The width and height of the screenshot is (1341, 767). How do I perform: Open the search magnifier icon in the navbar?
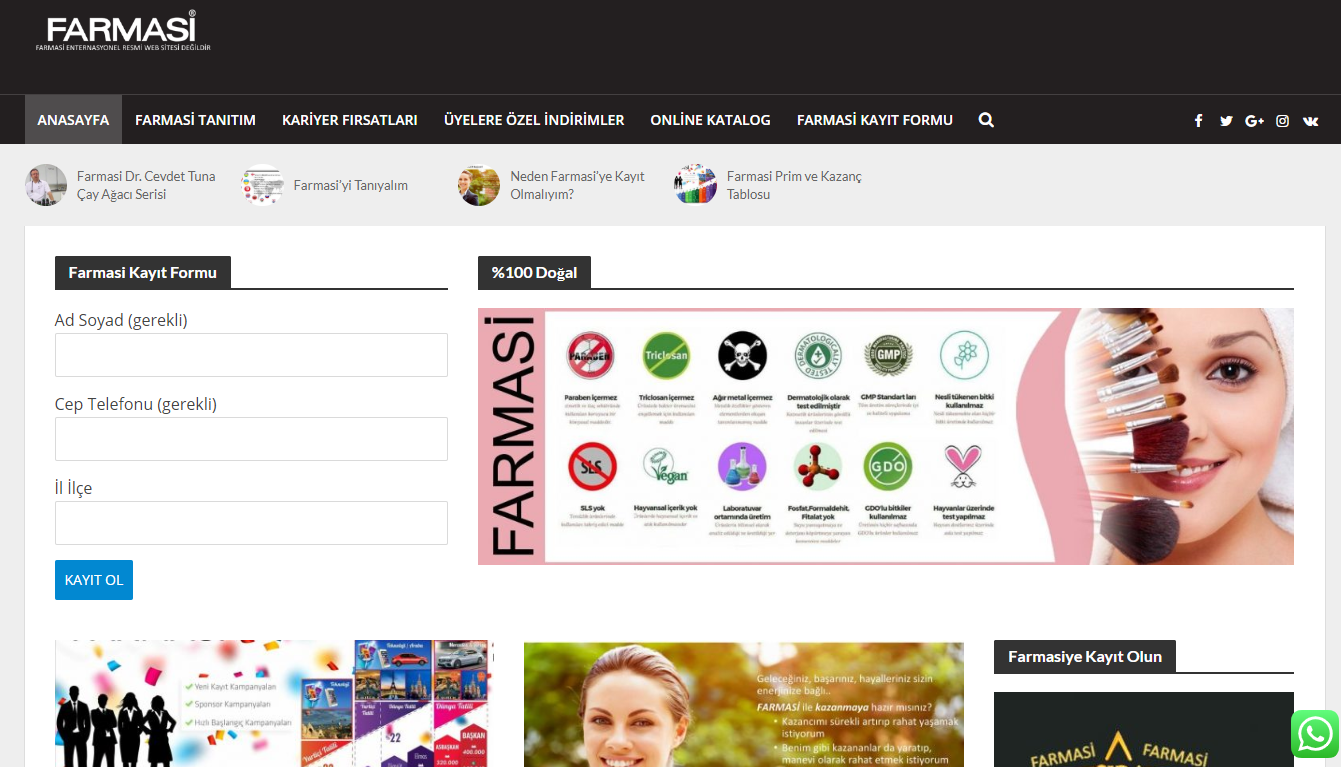[986, 120]
